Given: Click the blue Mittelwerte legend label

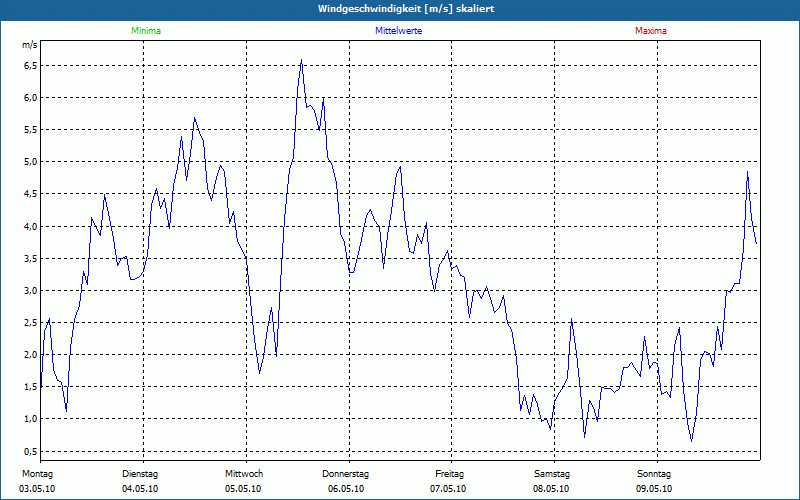Looking at the screenshot, I should 398,31.
